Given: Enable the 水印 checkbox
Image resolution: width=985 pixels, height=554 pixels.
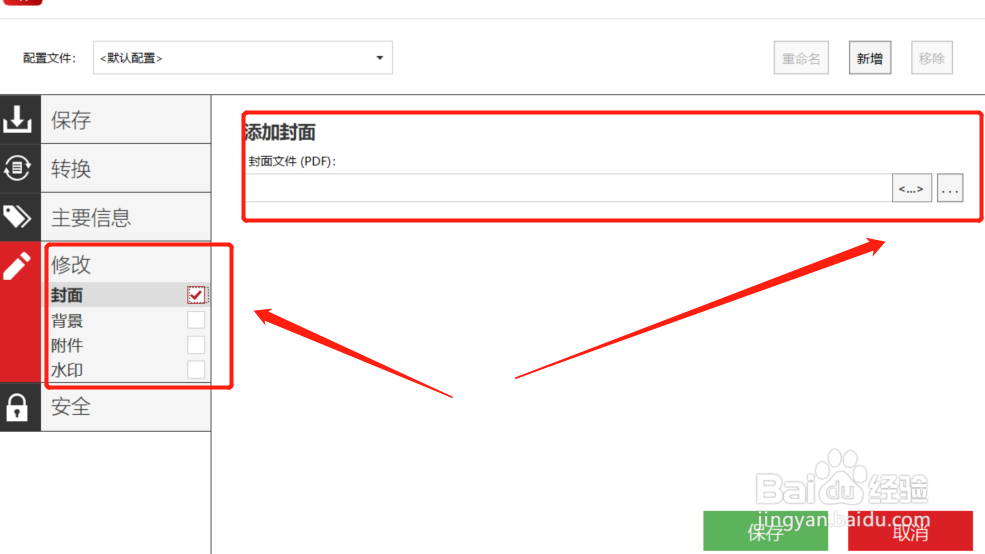Looking at the screenshot, I should [x=196, y=369].
